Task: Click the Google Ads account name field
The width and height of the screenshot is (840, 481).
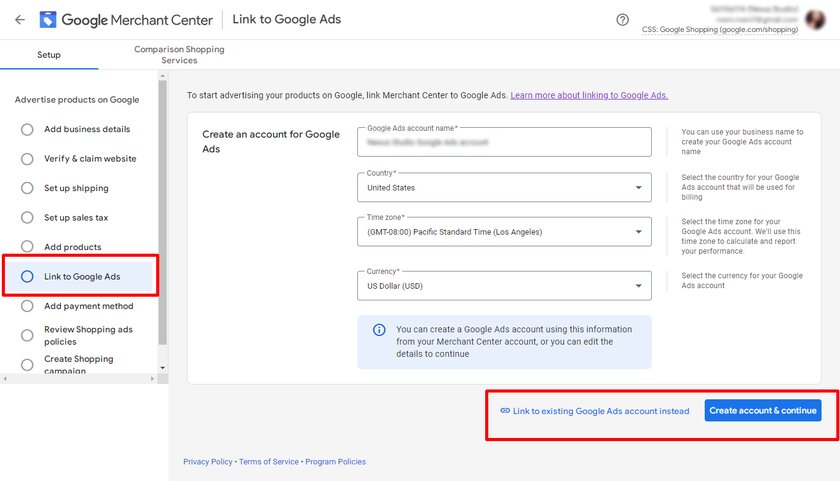Action: click(504, 142)
